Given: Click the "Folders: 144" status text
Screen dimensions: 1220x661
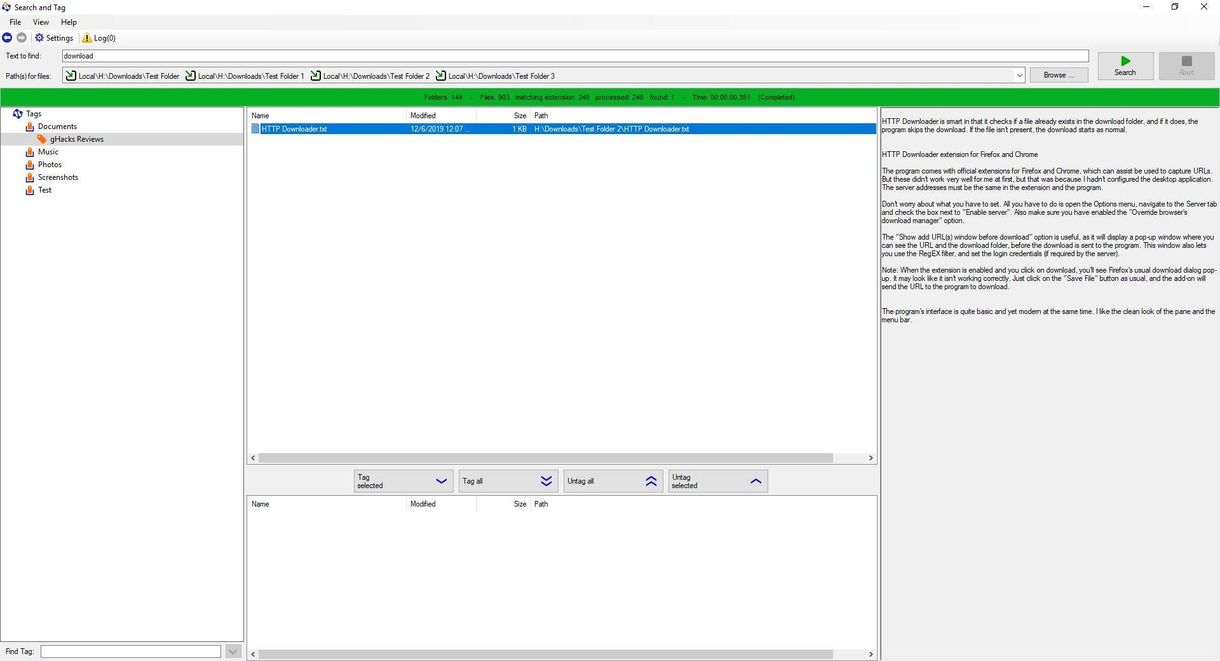Looking at the screenshot, I should (443, 98).
